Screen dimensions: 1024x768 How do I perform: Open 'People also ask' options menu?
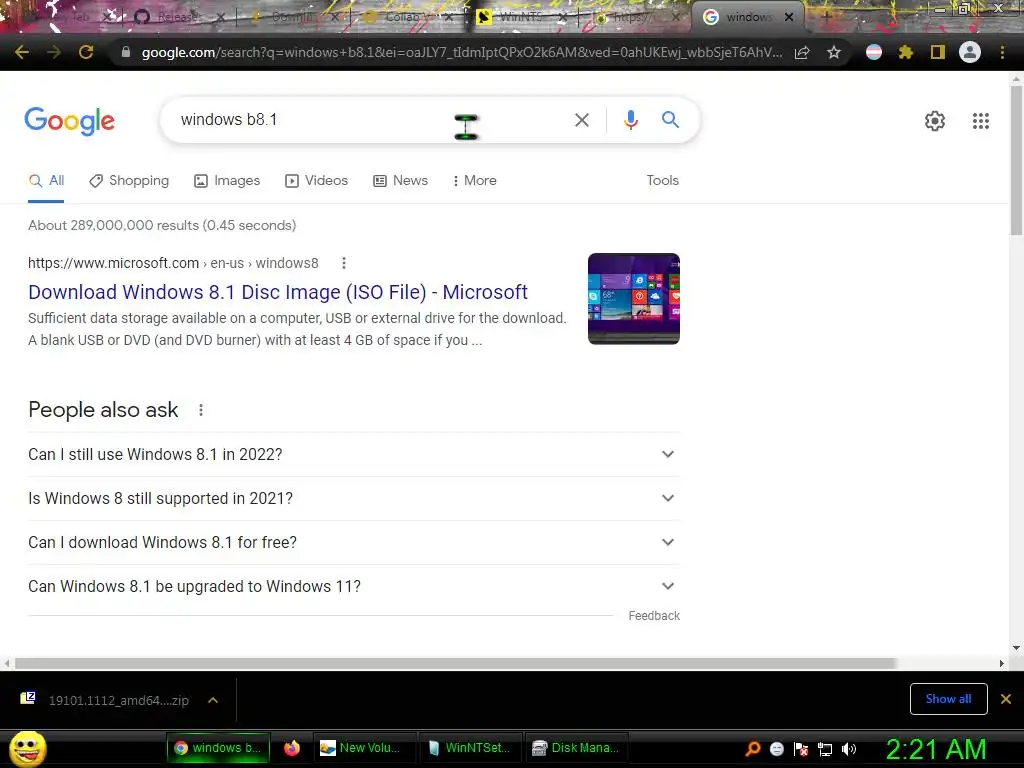[200, 410]
